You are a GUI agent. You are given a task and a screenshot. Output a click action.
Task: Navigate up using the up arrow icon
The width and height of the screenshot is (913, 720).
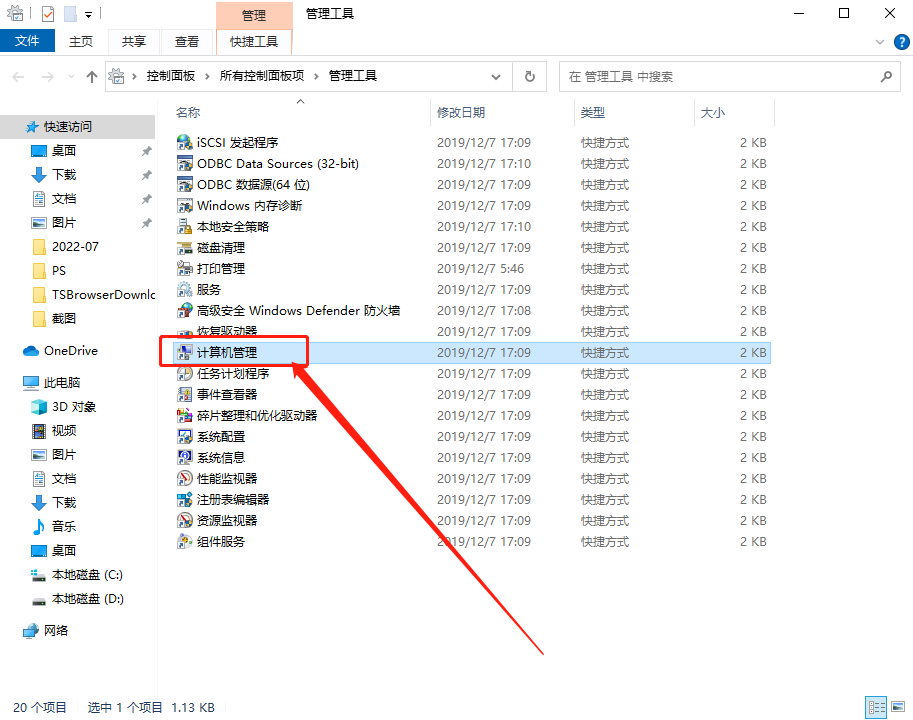(91, 76)
